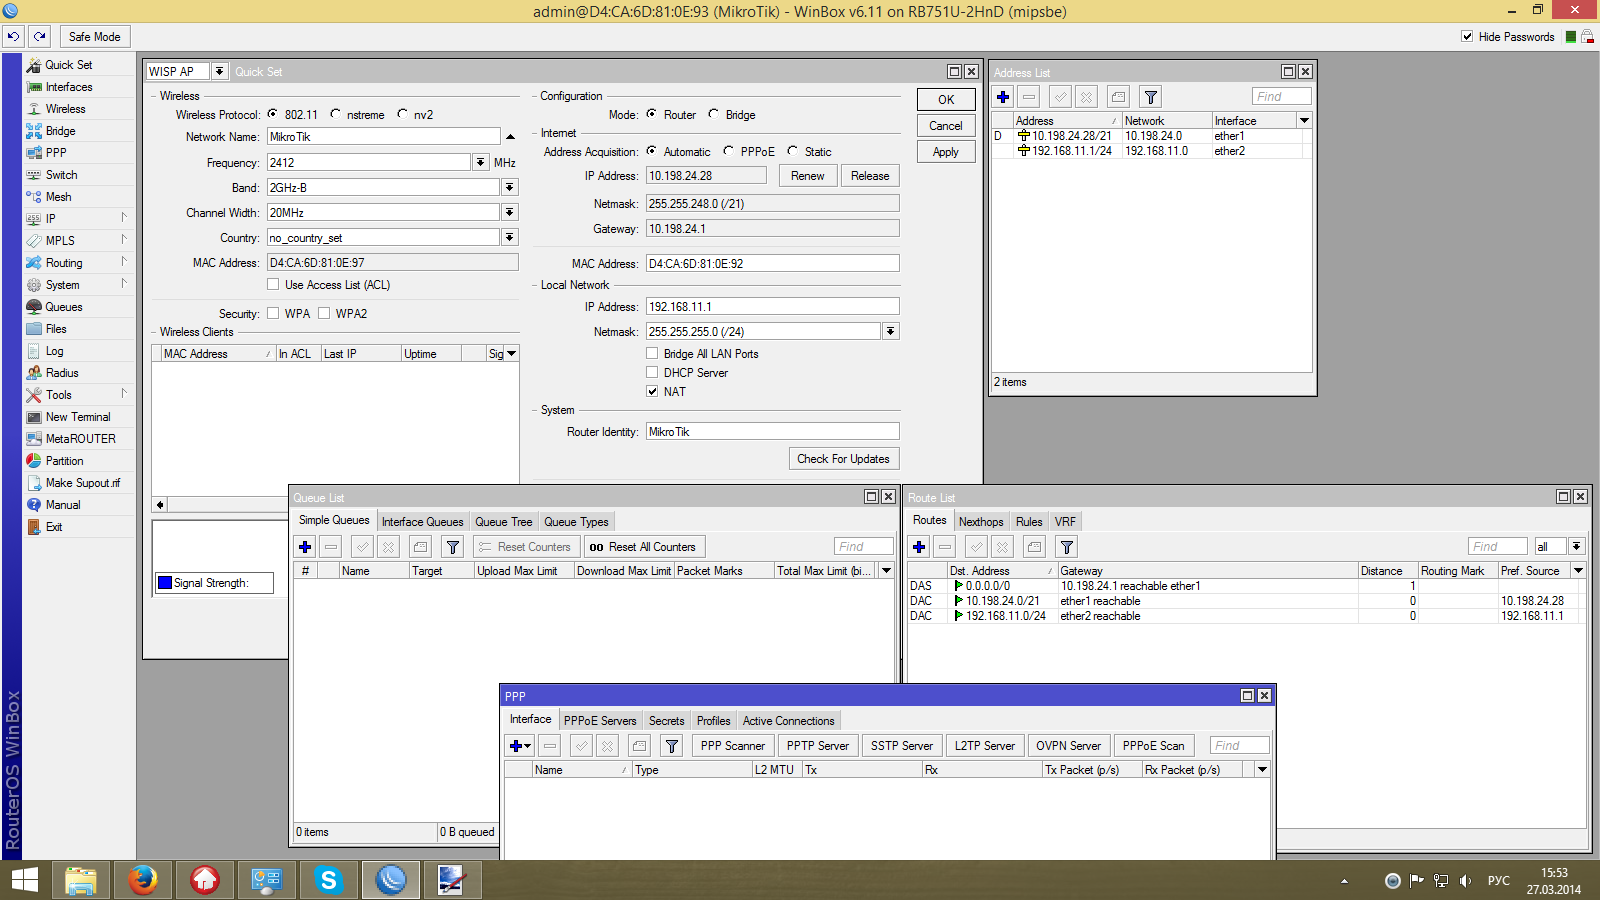Switch to the Queue Tree tab
The height and width of the screenshot is (900, 1600).
[503, 522]
